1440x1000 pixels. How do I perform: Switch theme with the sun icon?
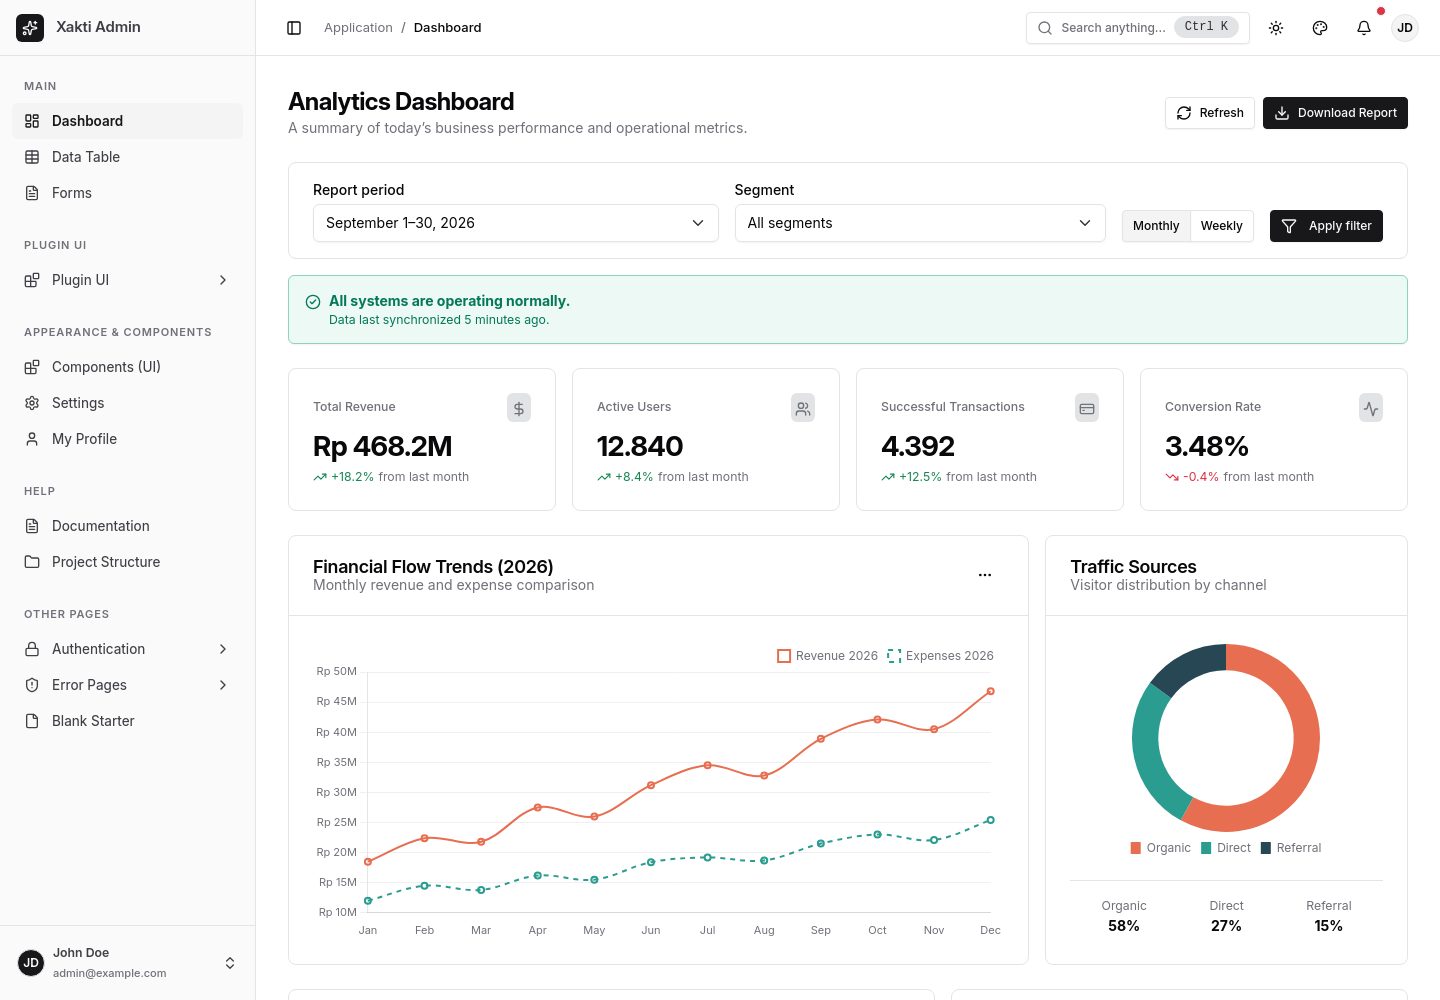1276,28
